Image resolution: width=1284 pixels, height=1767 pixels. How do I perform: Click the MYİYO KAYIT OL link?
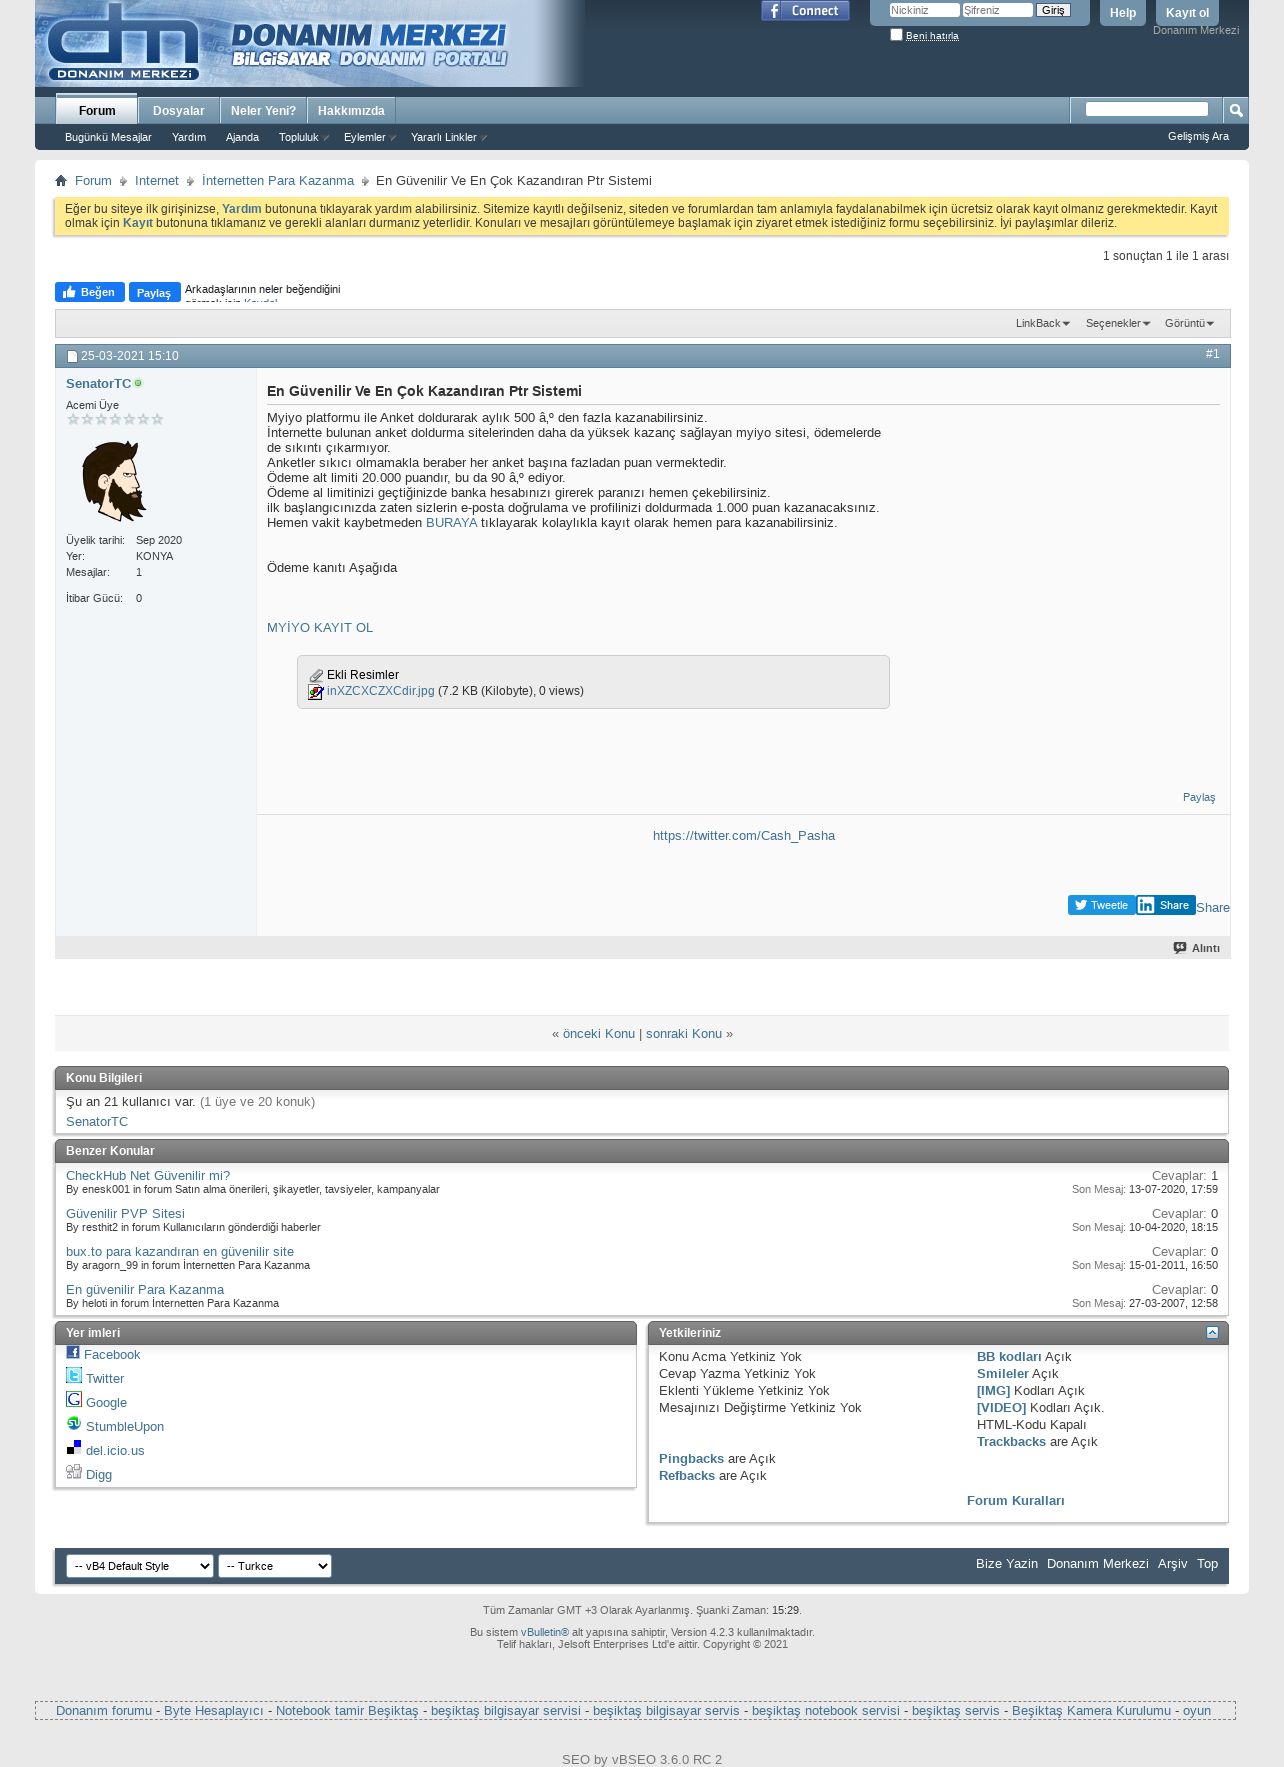tap(320, 628)
